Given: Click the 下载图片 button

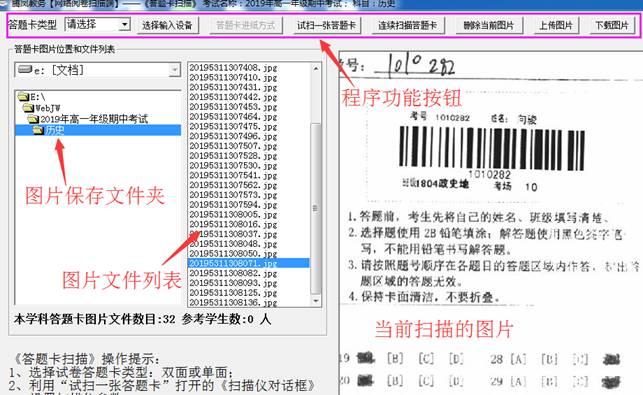Looking at the screenshot, I should coord(612,25).
